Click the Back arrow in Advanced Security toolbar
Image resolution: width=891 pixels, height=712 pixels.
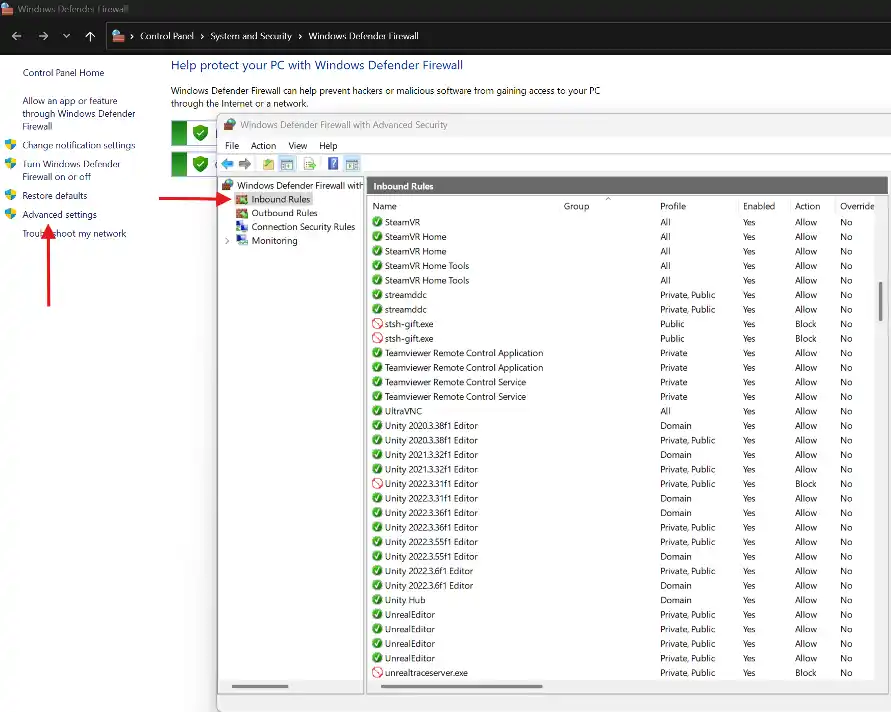point(227,164)
